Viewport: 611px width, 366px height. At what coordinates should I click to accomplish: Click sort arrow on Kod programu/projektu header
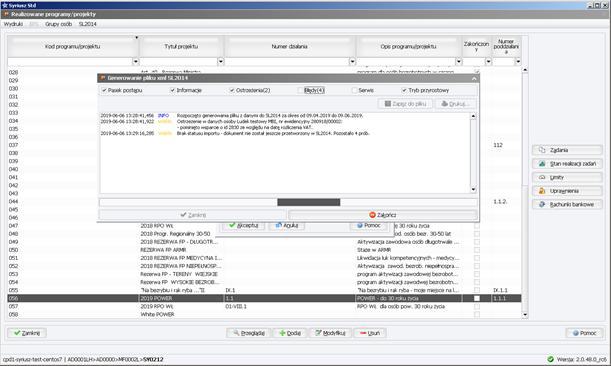click(136, 38)
